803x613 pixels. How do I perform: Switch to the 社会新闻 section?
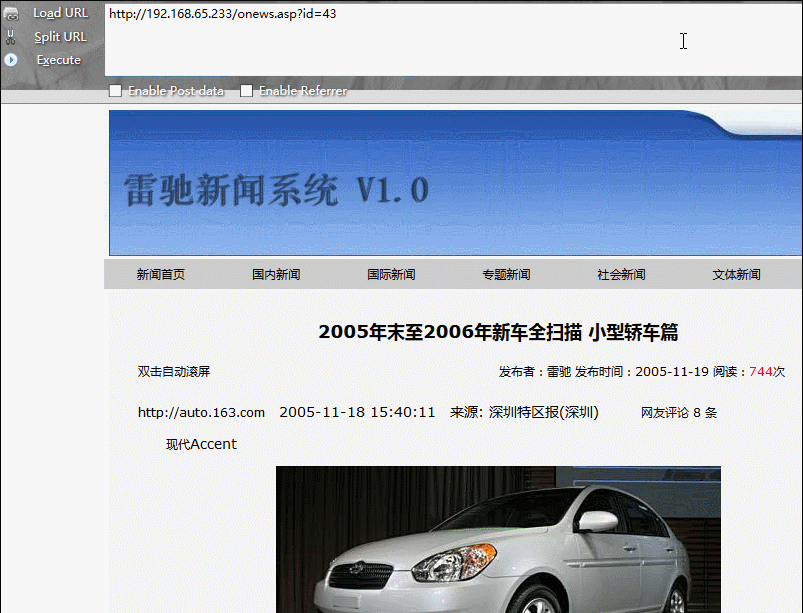621,275
